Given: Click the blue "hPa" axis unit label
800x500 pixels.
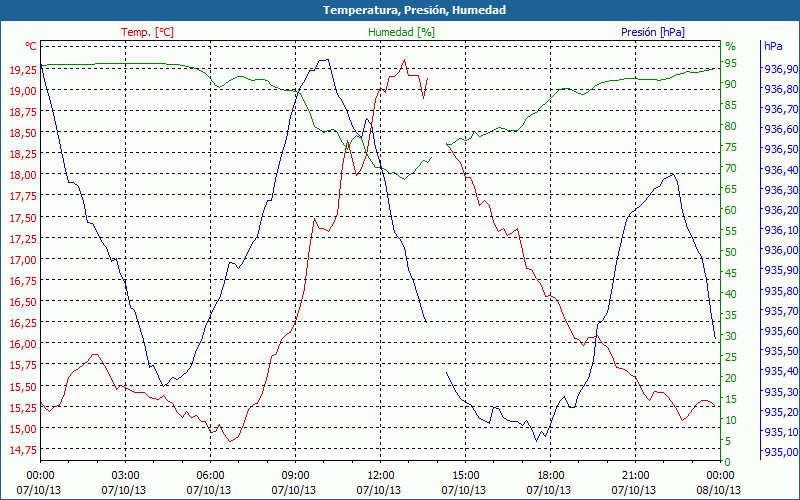Looking at the screenshot, I should [773, 46].
